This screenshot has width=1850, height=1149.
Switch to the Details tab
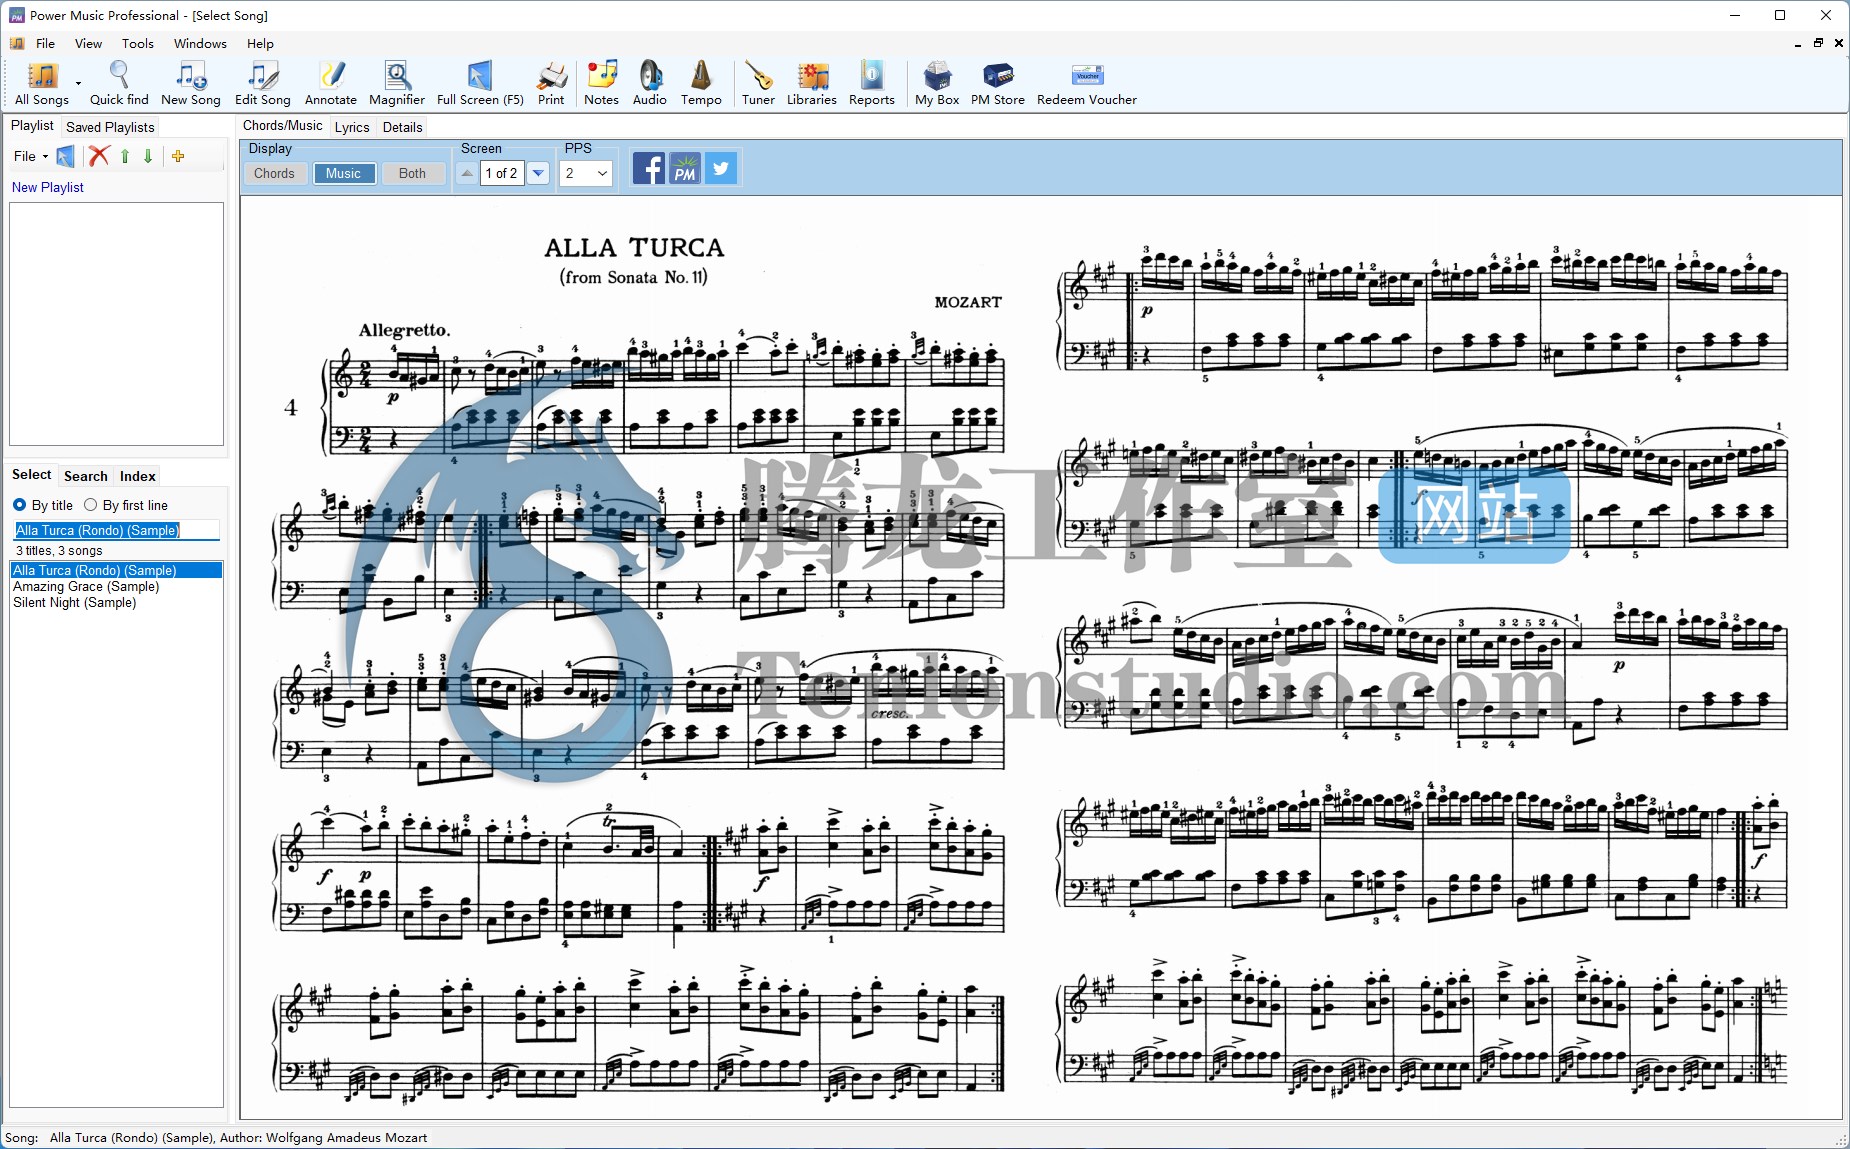click(402, 127)
